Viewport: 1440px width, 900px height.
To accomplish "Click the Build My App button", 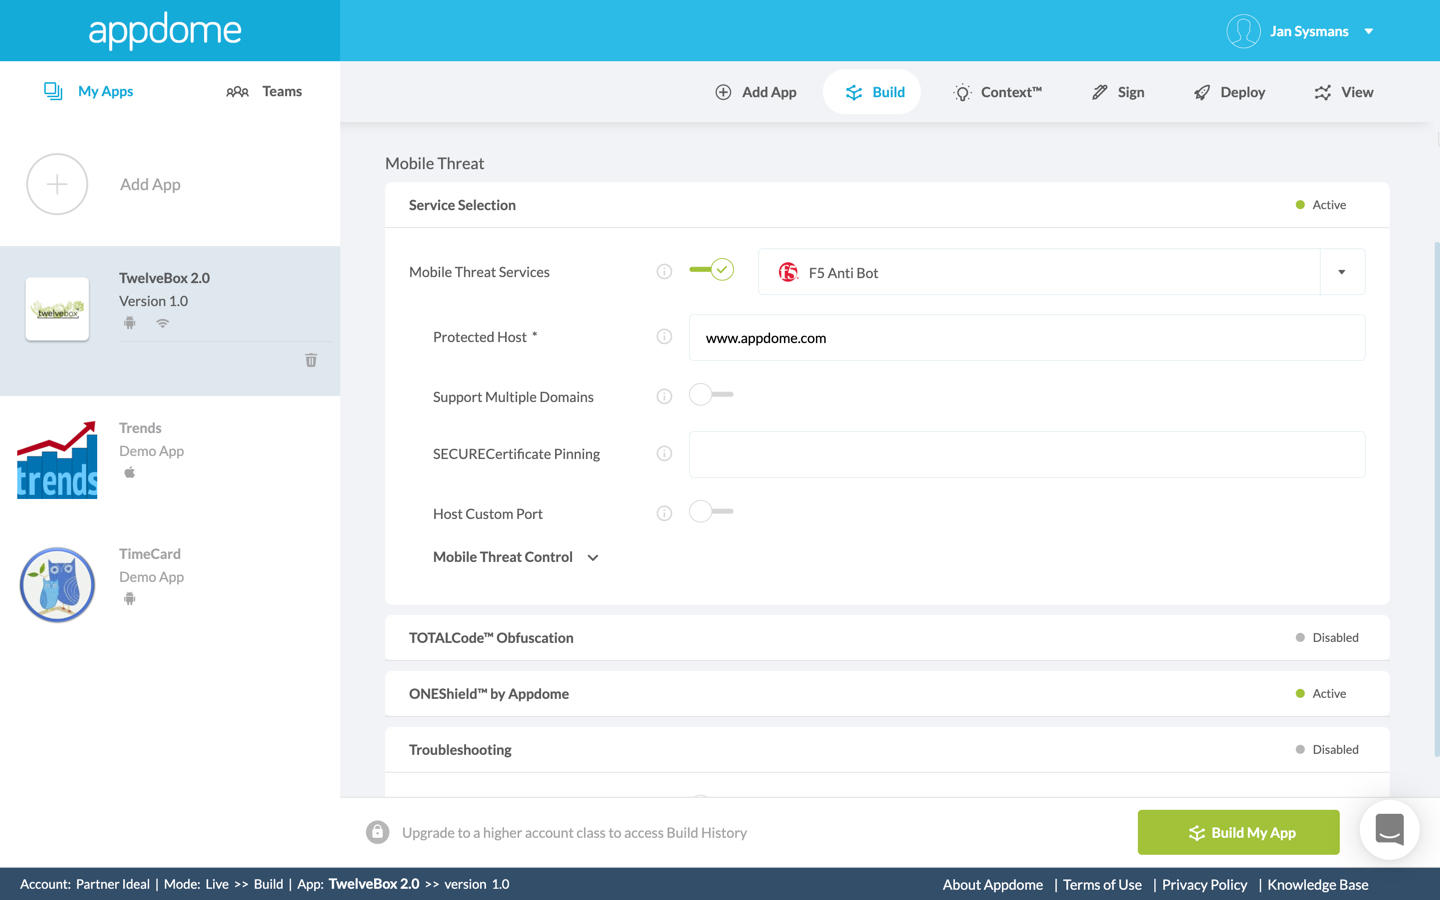I will (1238, 832).
